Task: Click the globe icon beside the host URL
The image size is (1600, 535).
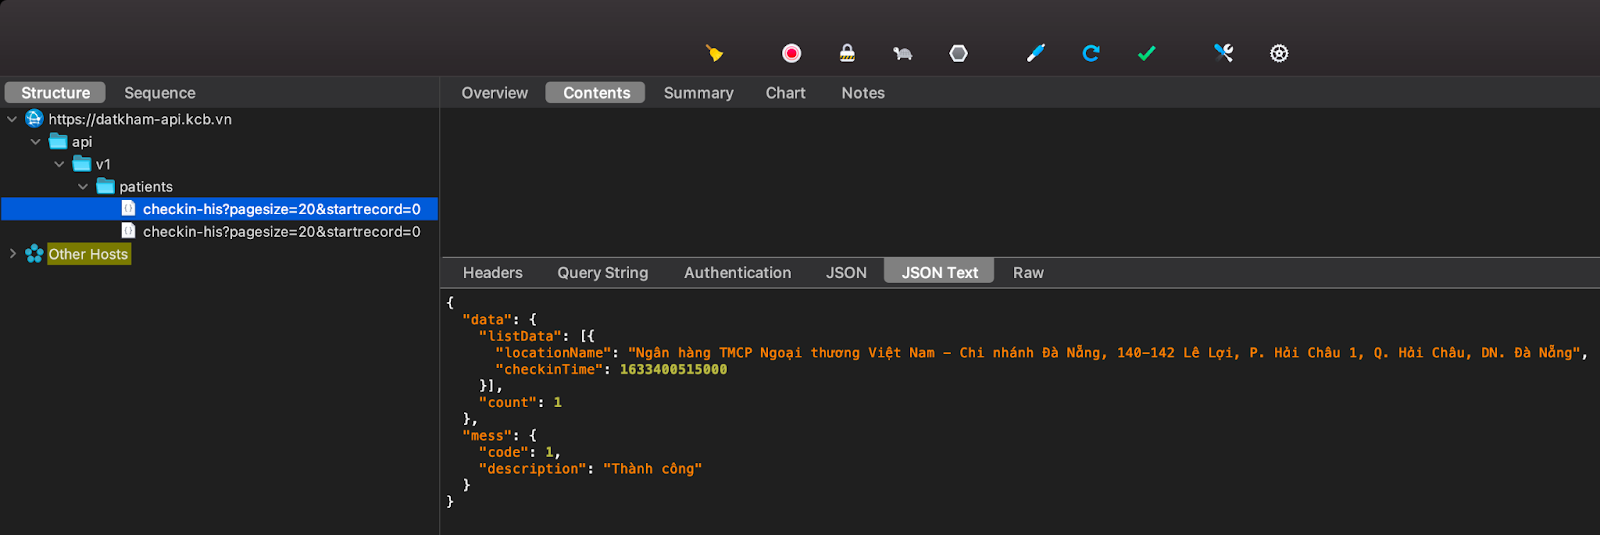Action: (34, 119)
